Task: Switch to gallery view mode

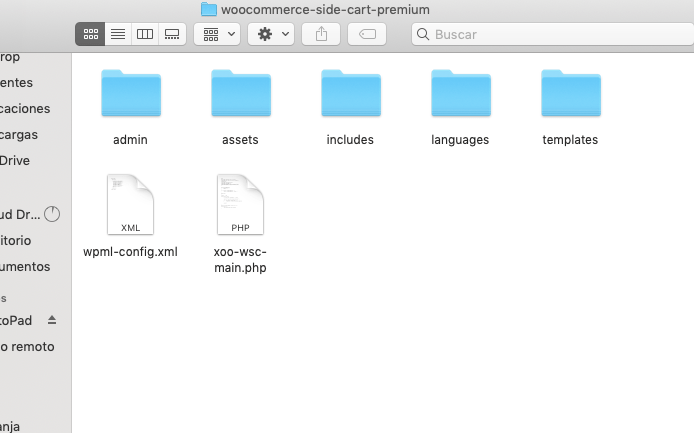Action: (x=172, y=34)
